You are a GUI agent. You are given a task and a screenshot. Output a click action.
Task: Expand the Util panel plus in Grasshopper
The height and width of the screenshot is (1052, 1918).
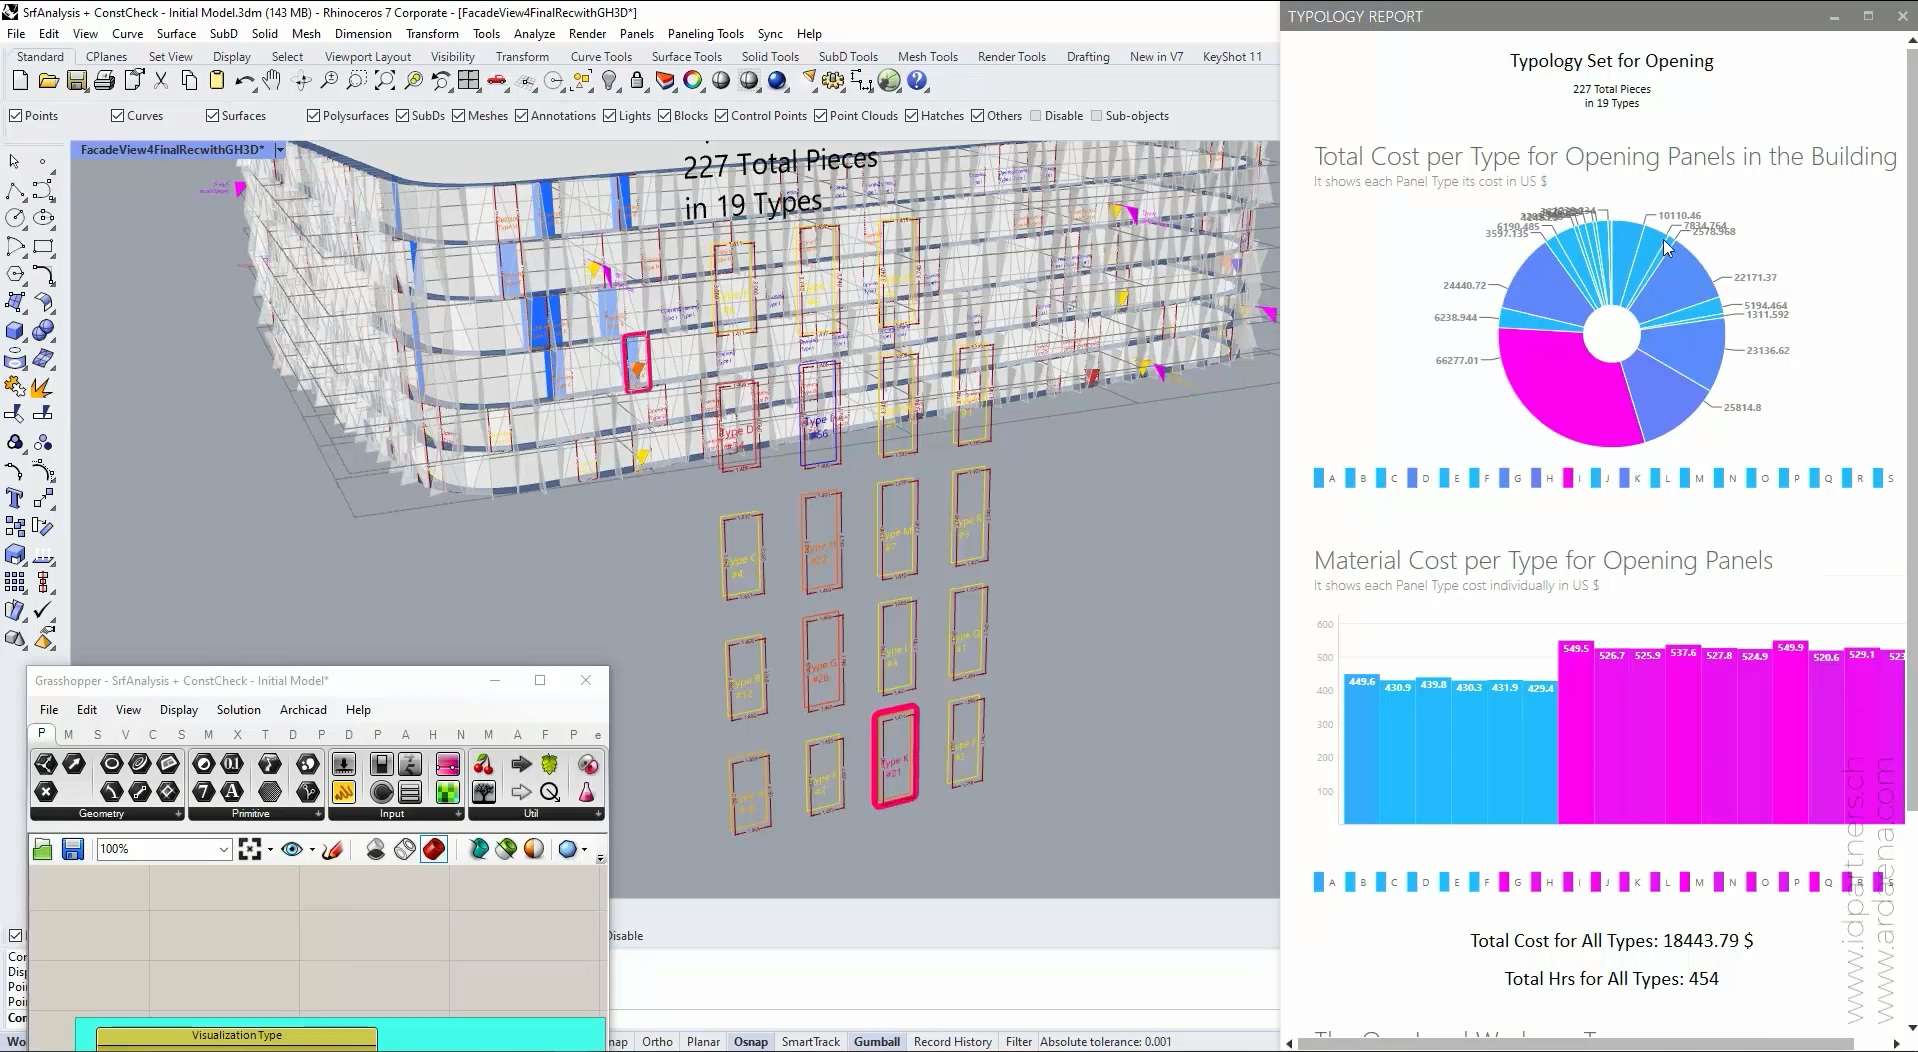tap(598, 814)
